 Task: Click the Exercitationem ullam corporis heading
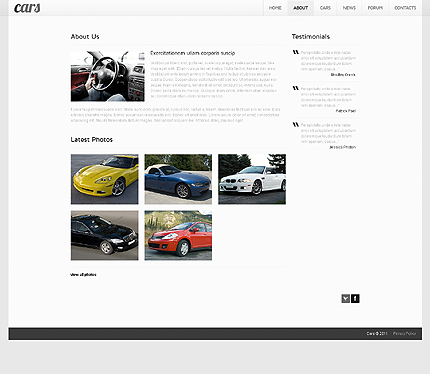tap(193, 53)
